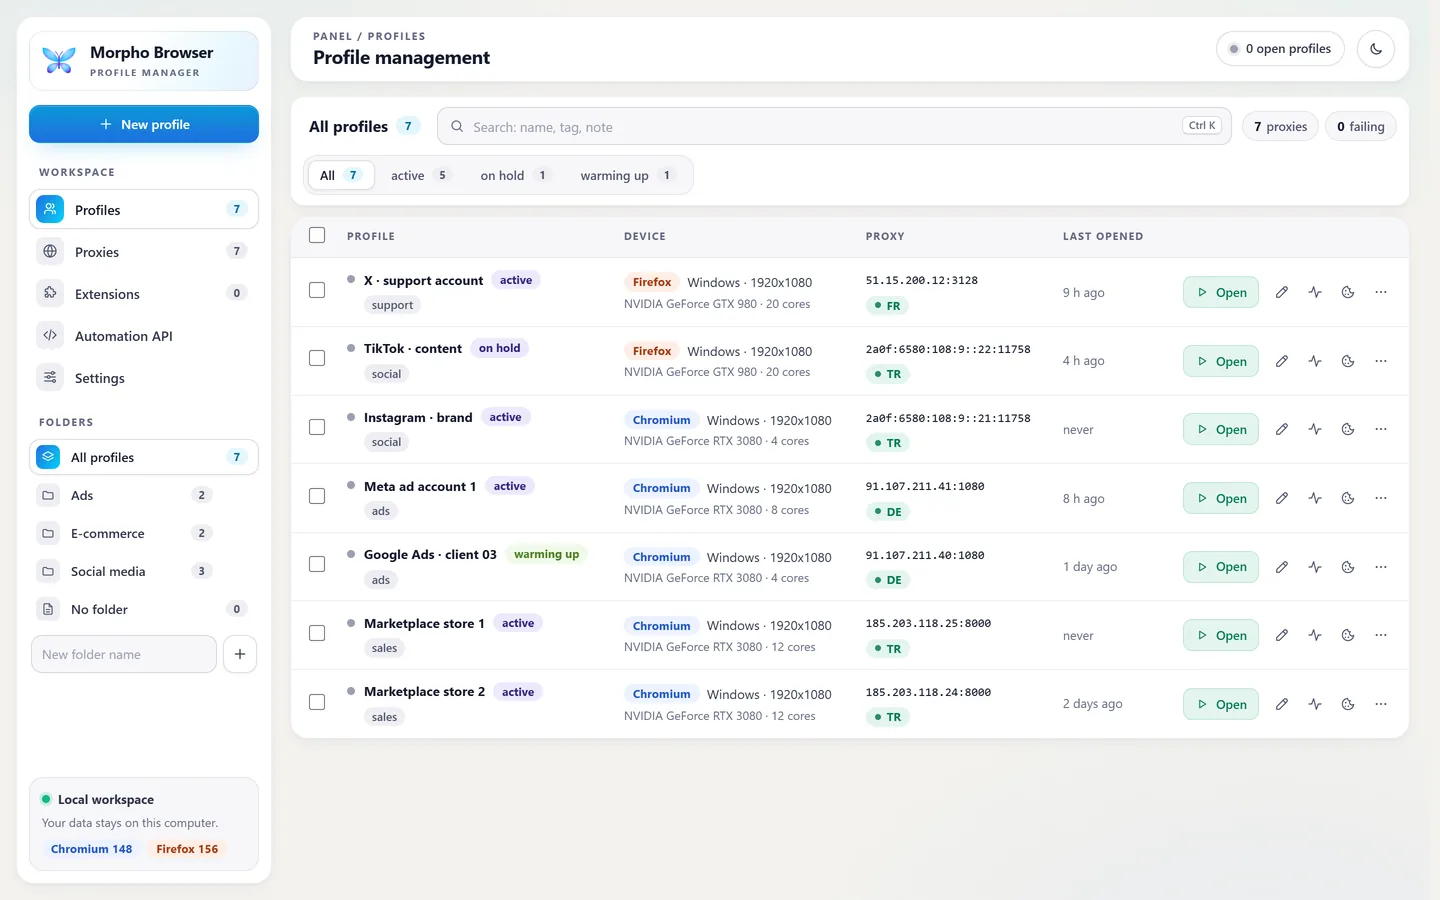Focus the profile search field

(x=834, y=126)
